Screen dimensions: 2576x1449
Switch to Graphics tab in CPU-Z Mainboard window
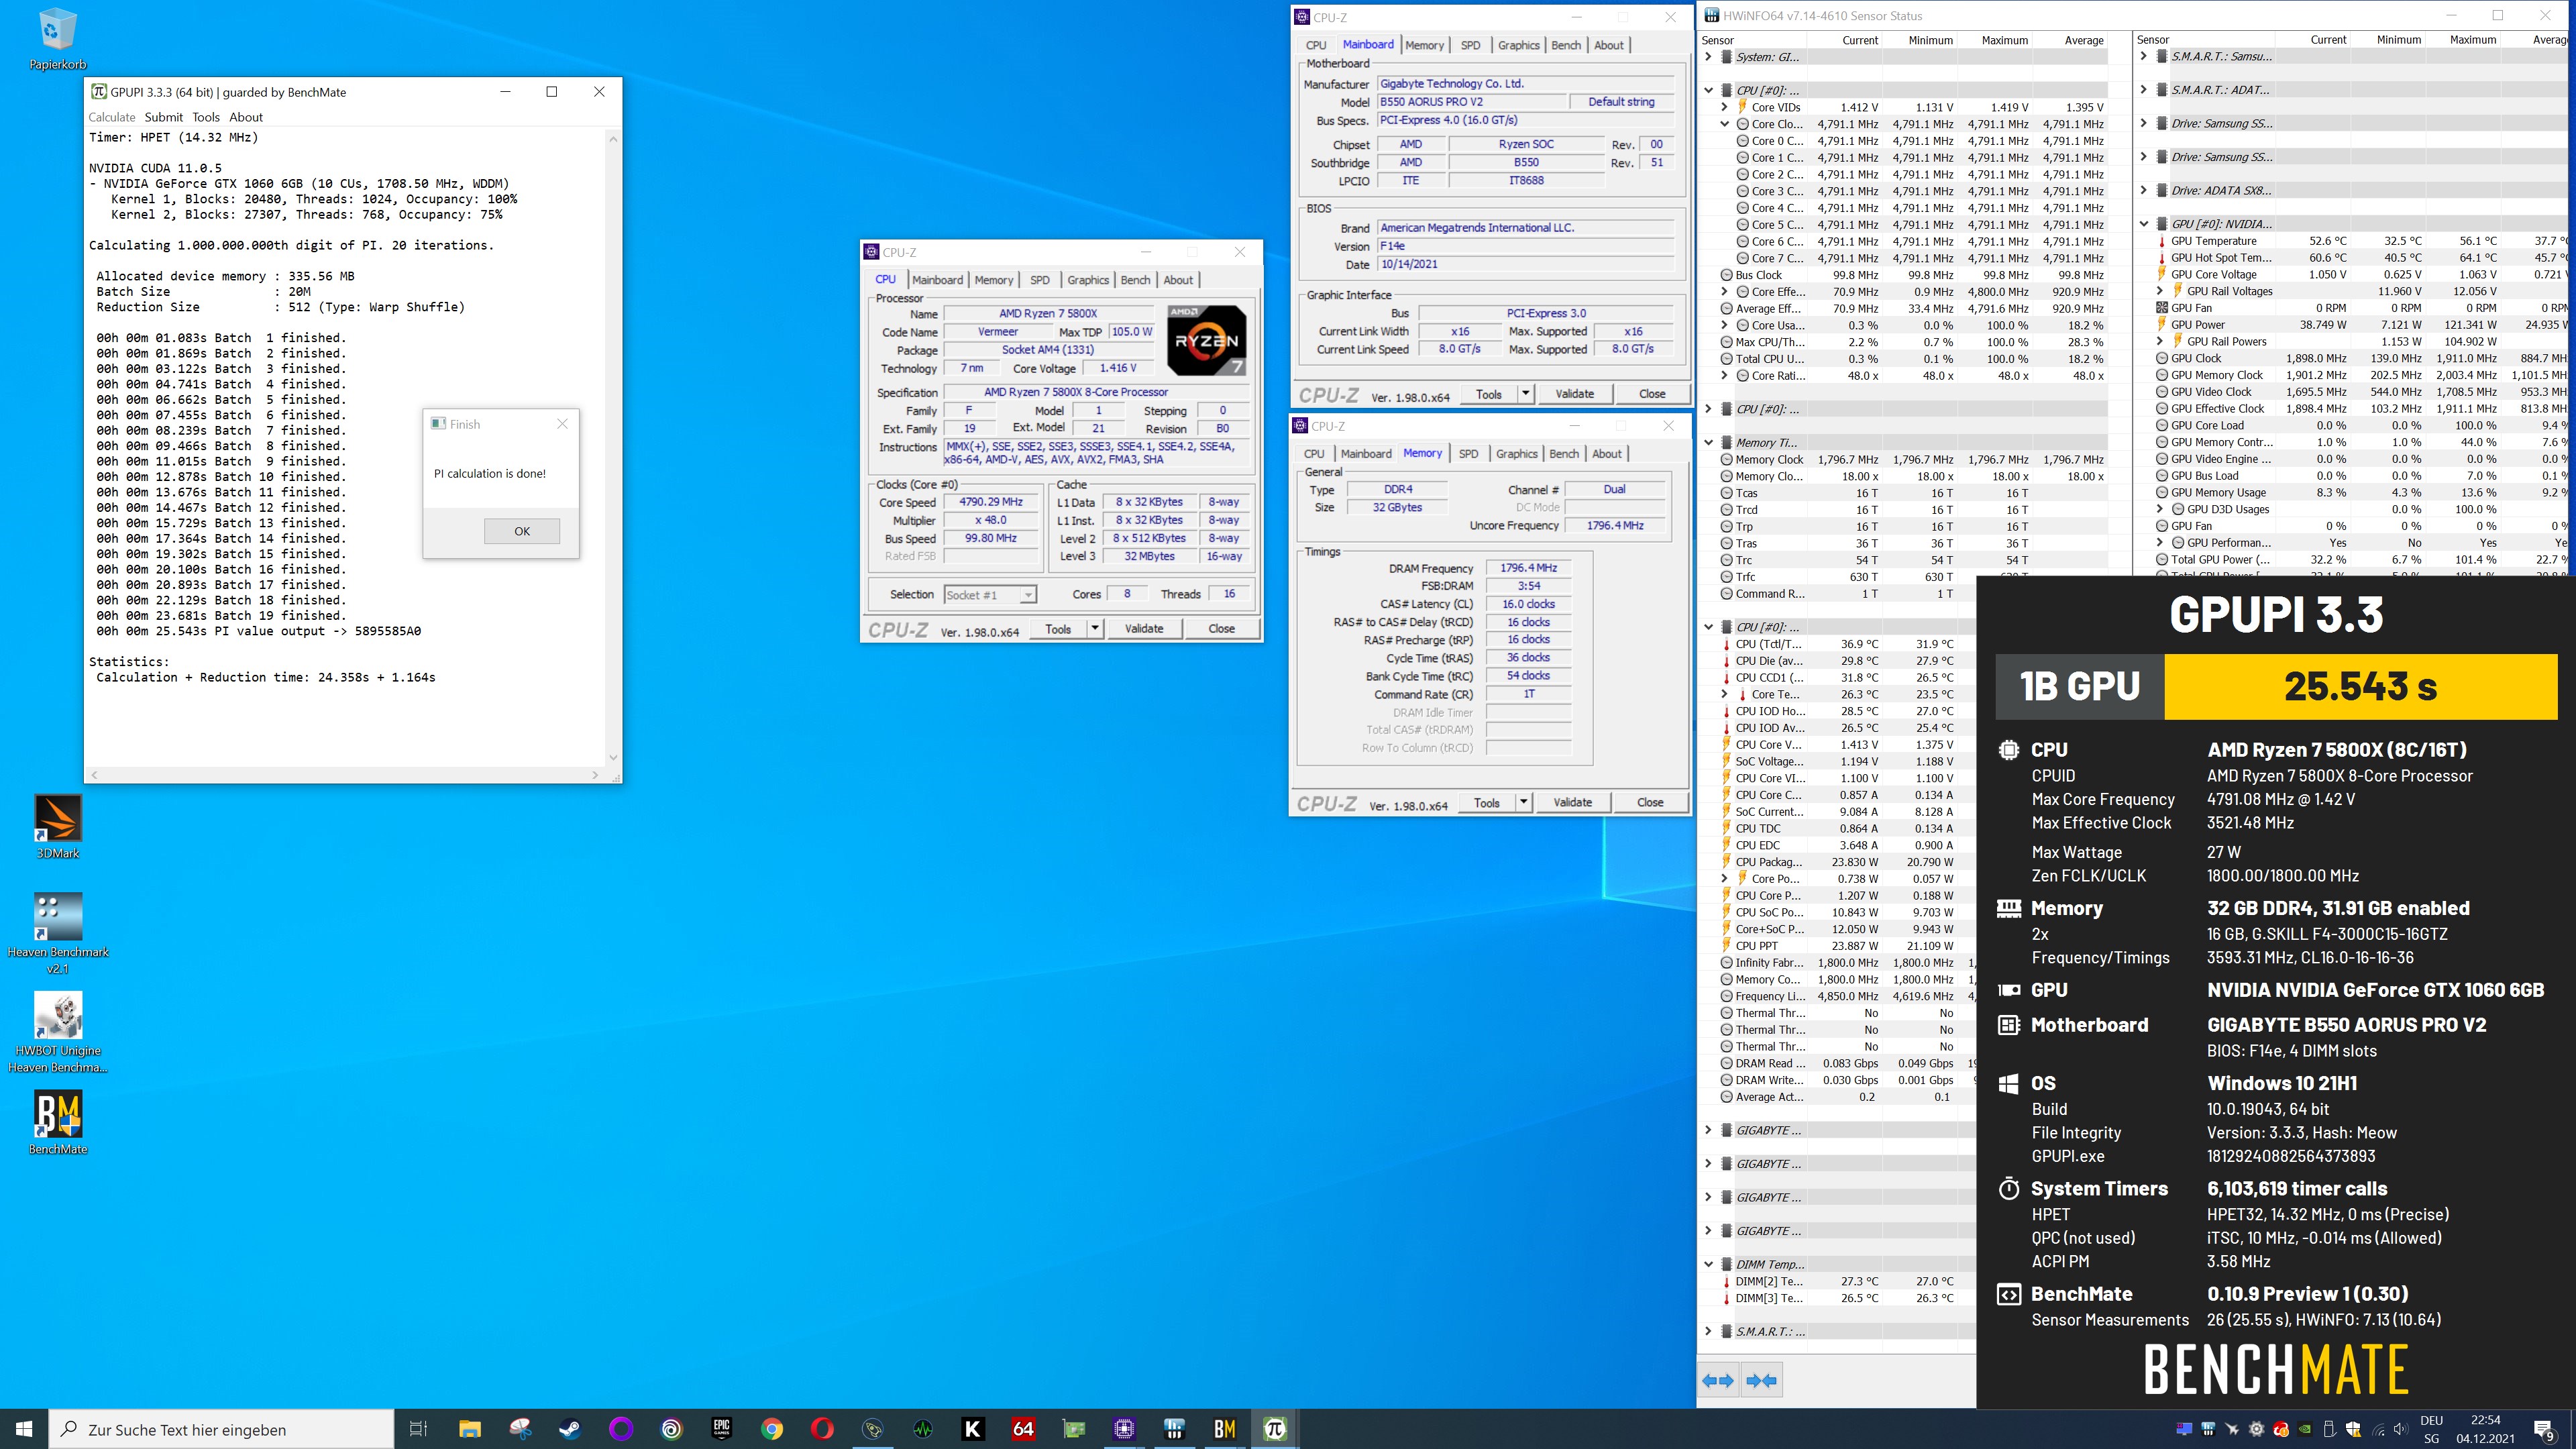tap(1518, 45)
